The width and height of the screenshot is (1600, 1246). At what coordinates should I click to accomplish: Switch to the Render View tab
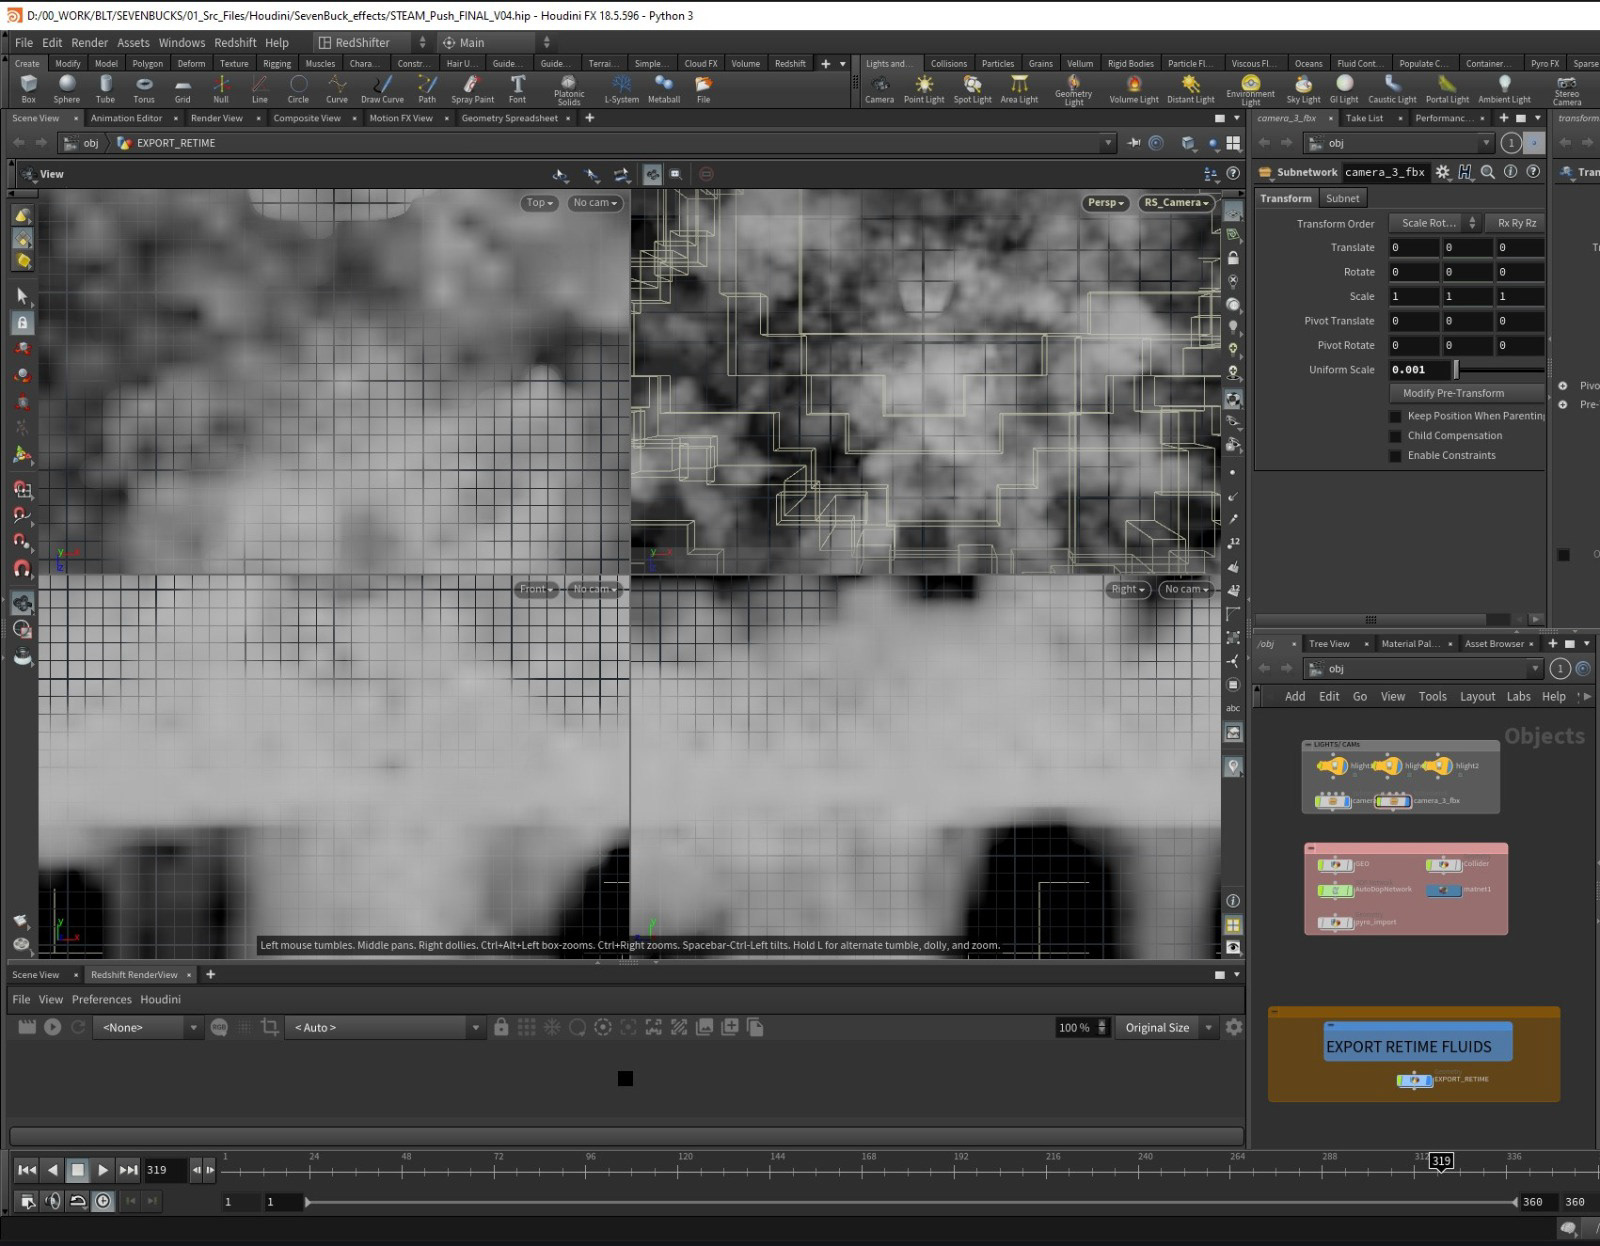tap(217, 118)
